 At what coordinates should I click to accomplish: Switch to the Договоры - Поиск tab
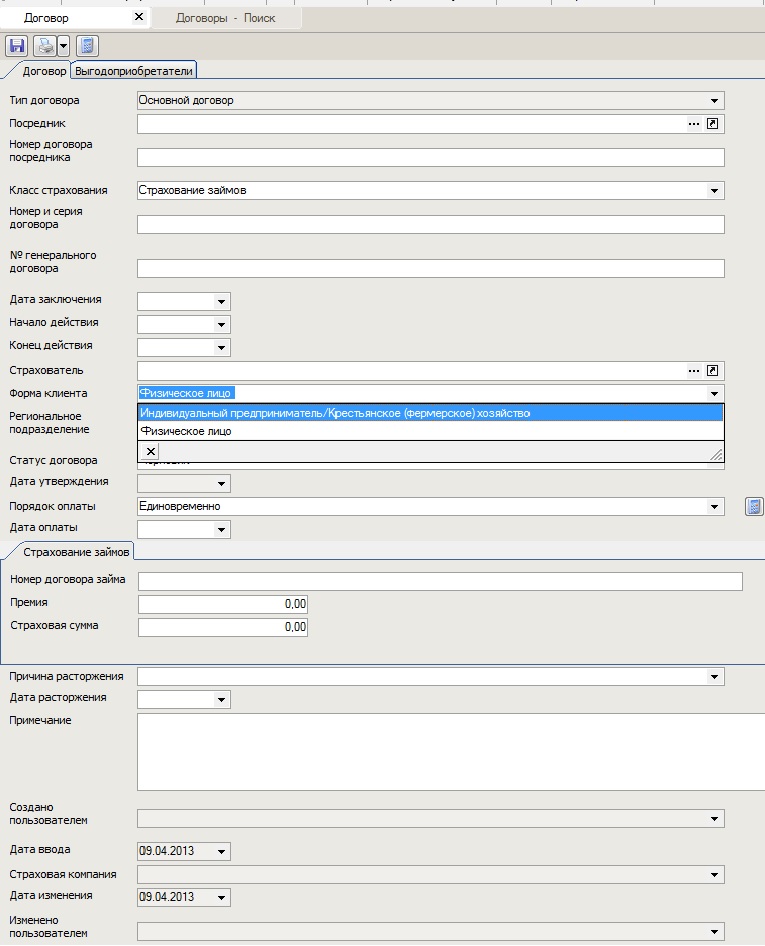pos(225,18)
